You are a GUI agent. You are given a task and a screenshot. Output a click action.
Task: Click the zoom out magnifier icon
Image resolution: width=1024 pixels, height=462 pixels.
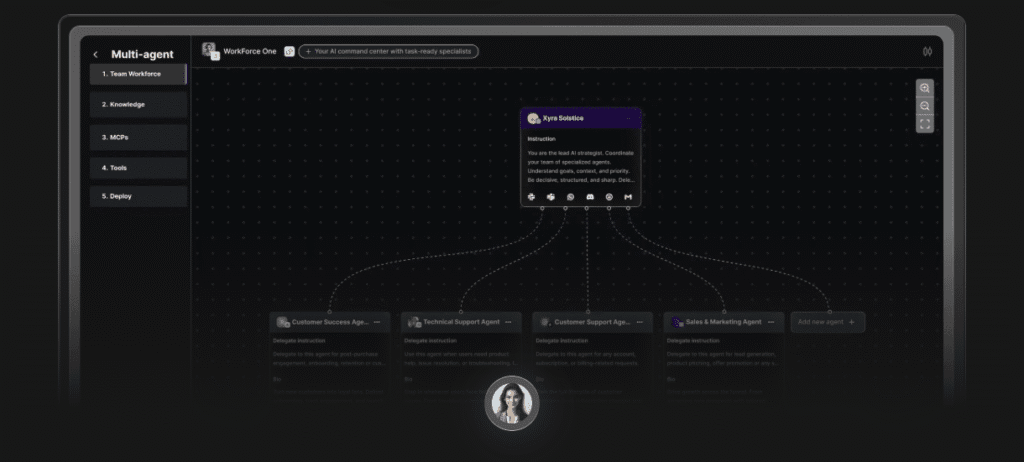[x=925, y=106]
